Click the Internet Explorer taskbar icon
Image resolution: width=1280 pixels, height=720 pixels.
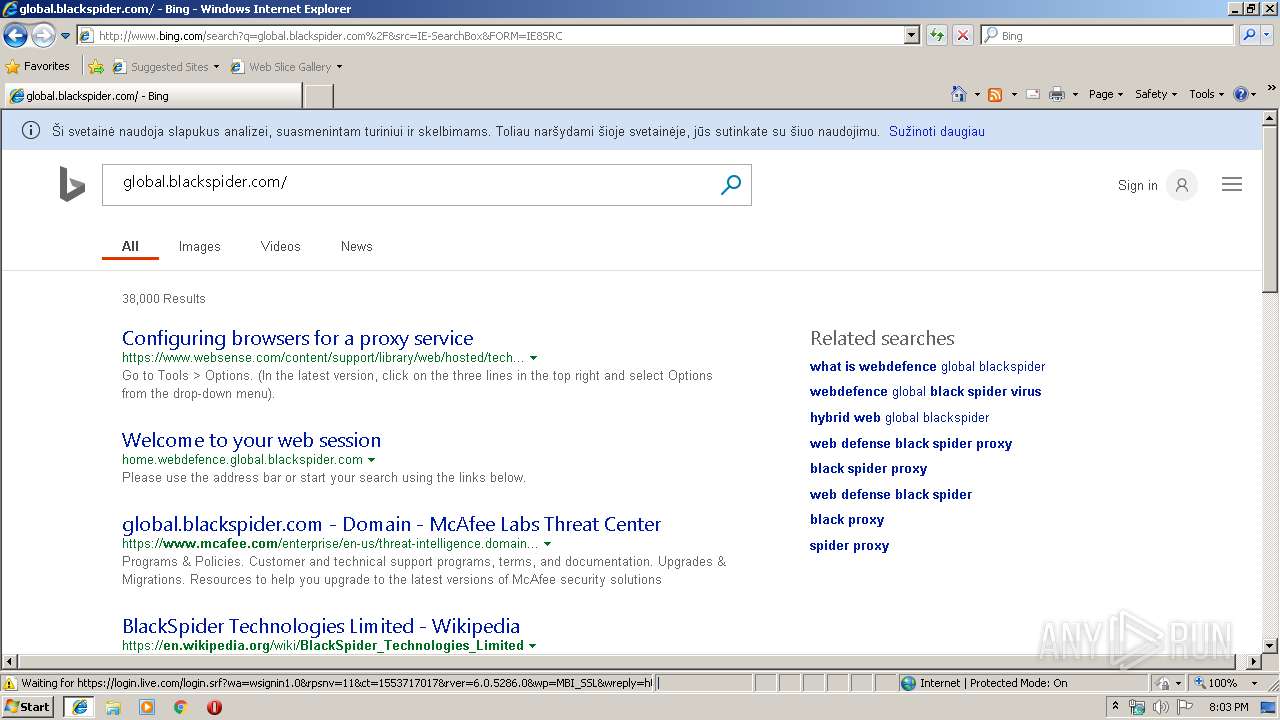(79, 707)
